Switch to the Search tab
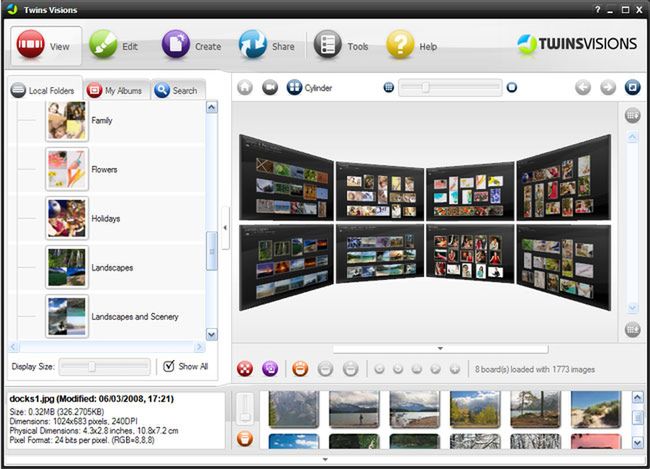The image size is (650, 469). [x=178, y=90]
